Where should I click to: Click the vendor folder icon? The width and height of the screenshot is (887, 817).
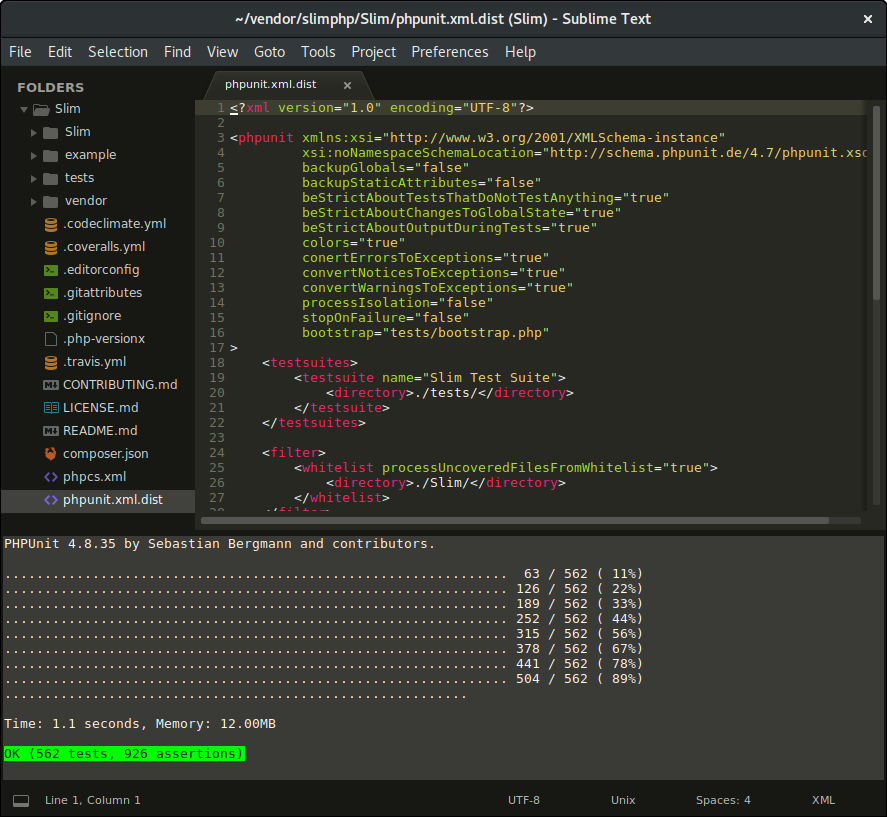click(x=51, y=201)
